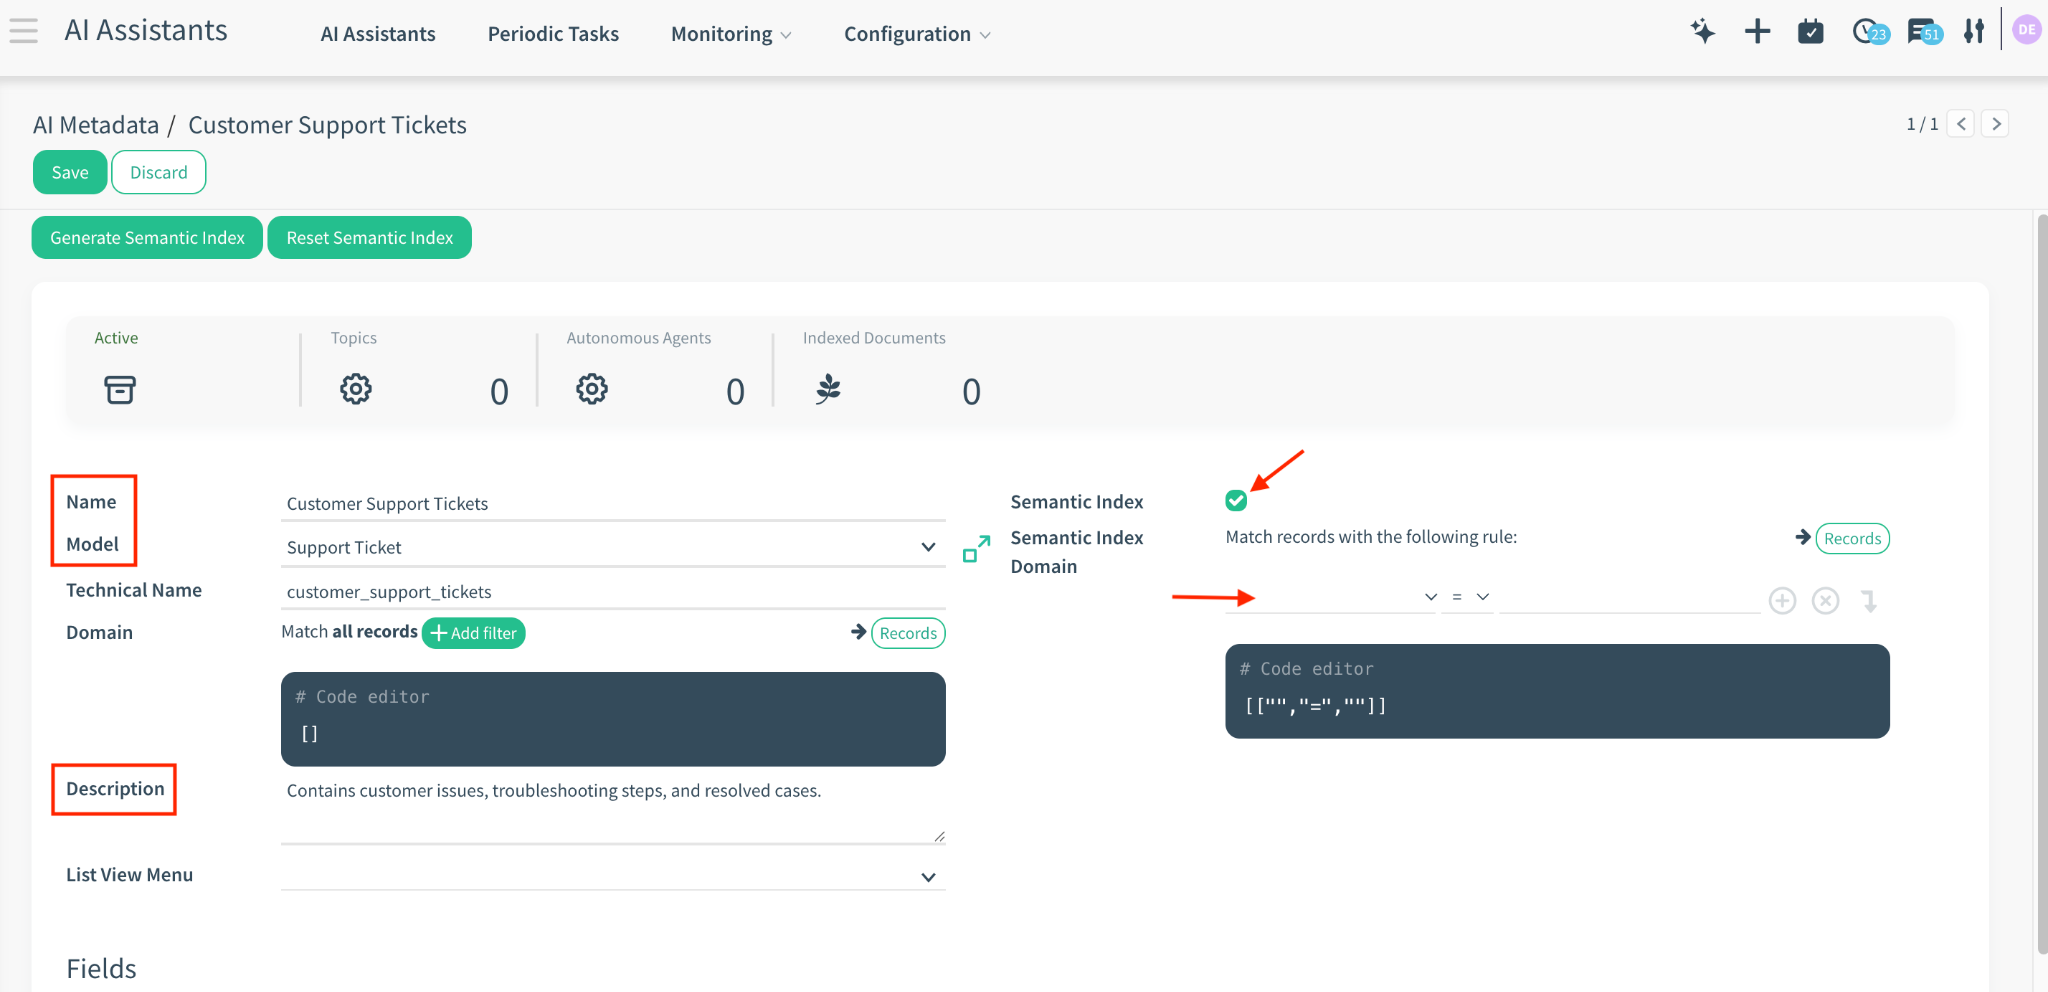
Task: Open the clock activities icon with badge 23
Action: pos(1866,32)
